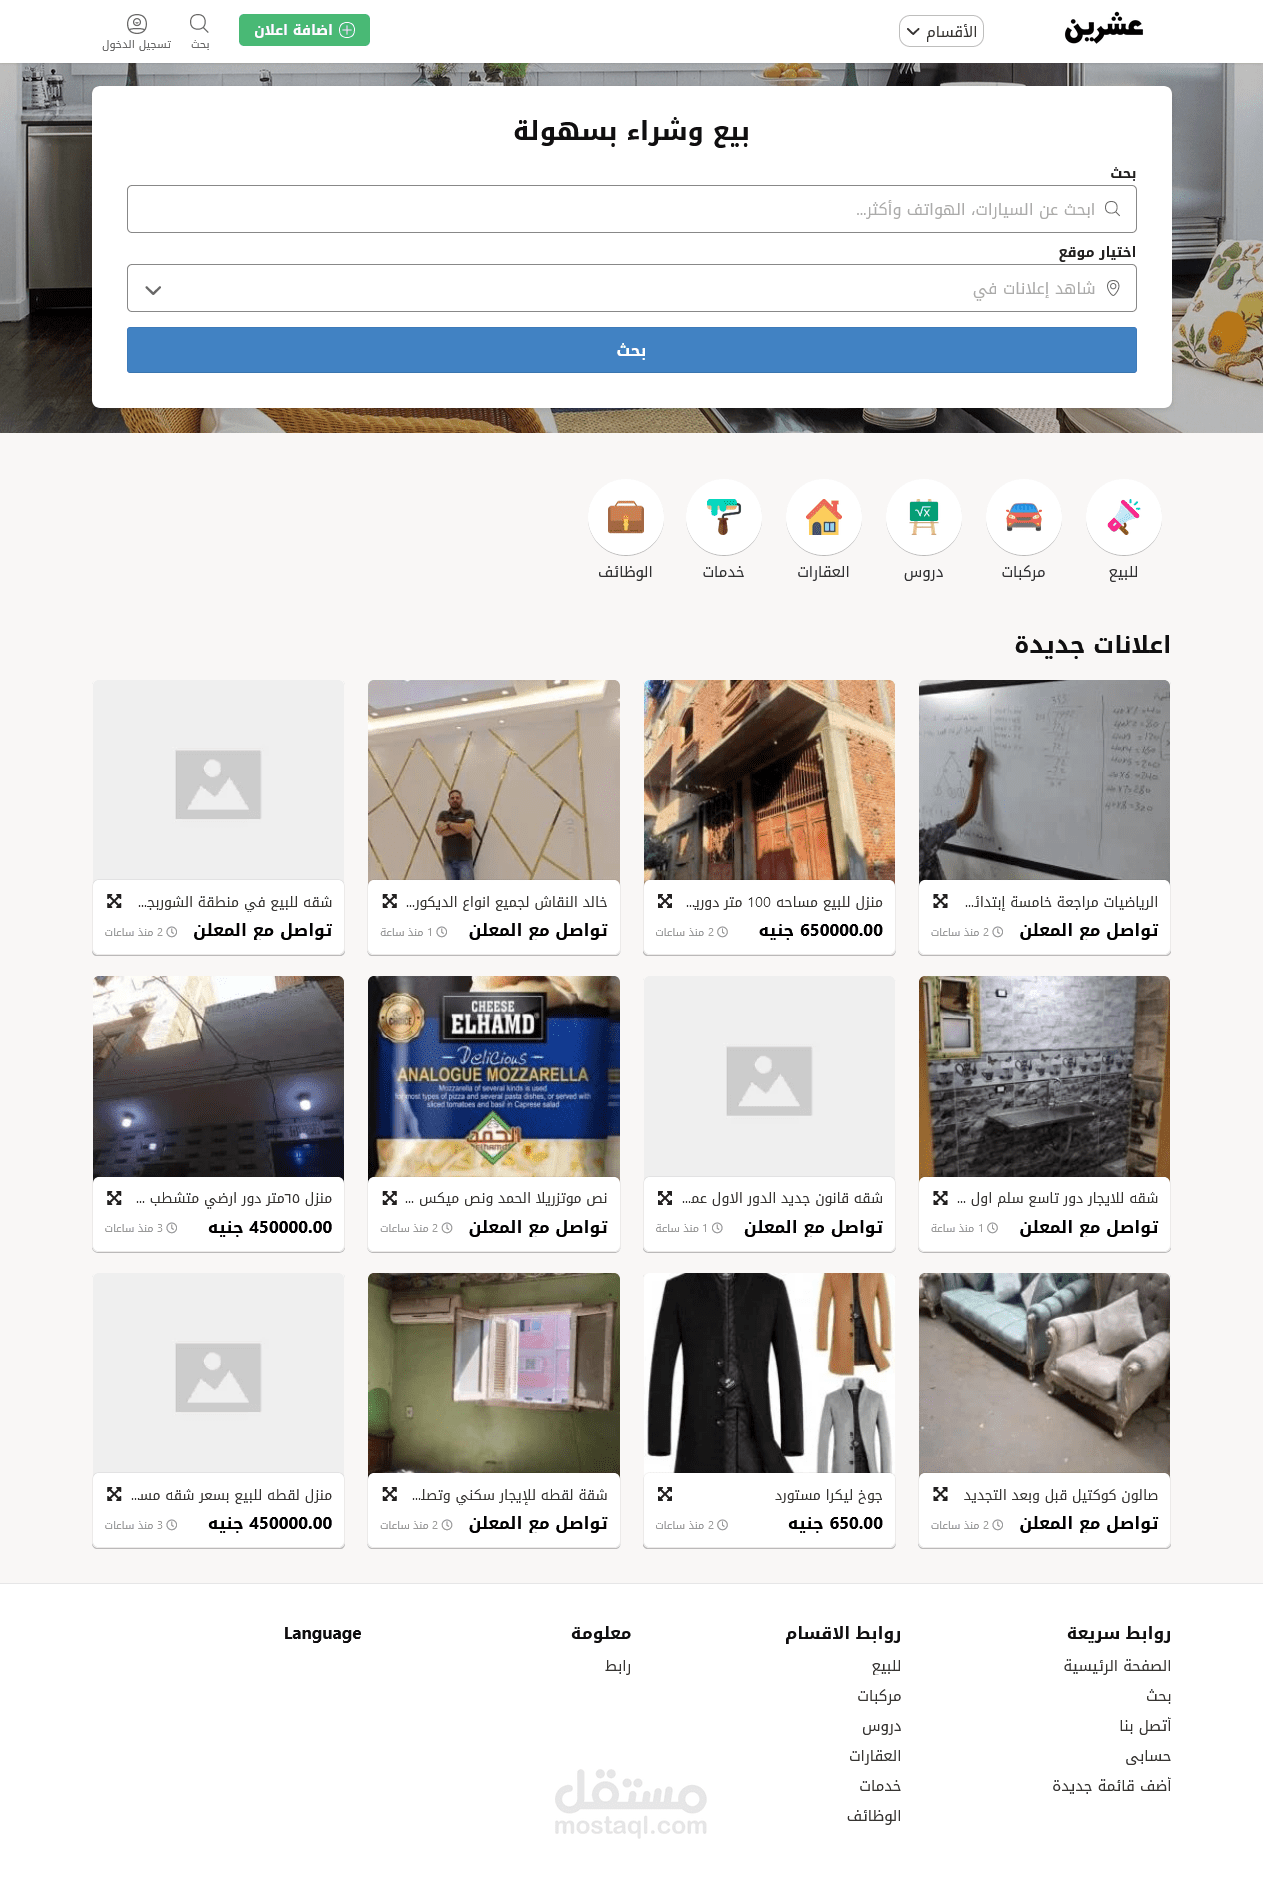Click the اعلانات جديدة section heading

pos(1092,645)
